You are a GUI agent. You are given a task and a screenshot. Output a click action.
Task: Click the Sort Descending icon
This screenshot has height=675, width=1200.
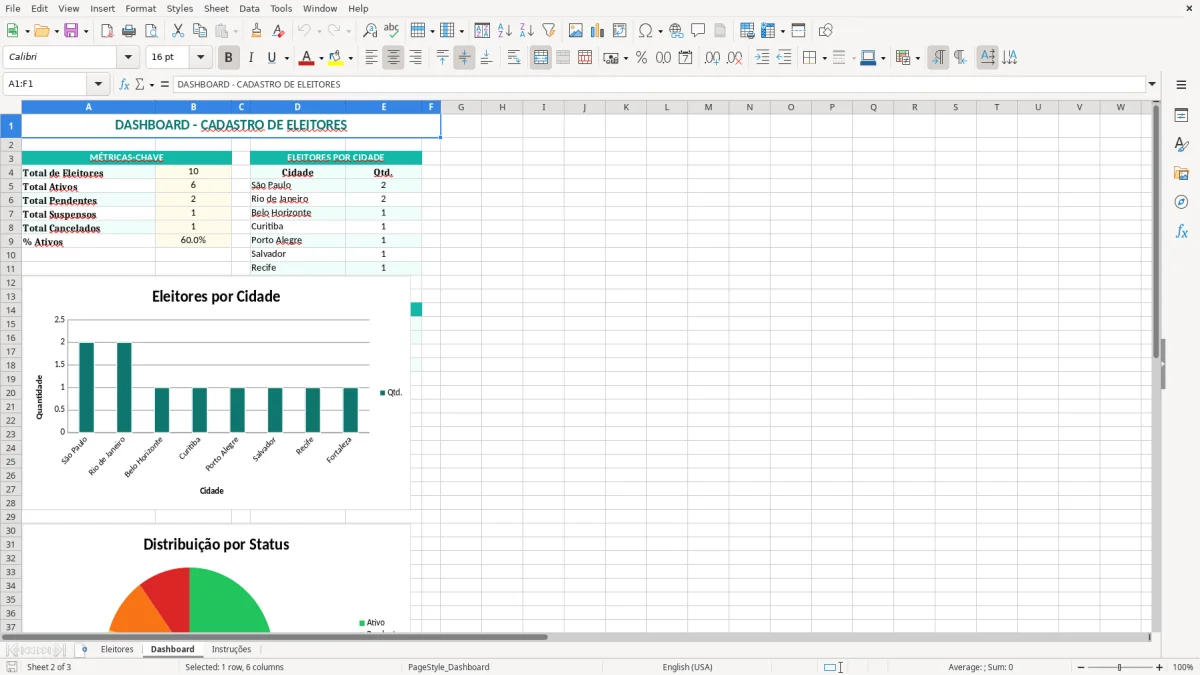pyautogui.click(x=527, y=31)
